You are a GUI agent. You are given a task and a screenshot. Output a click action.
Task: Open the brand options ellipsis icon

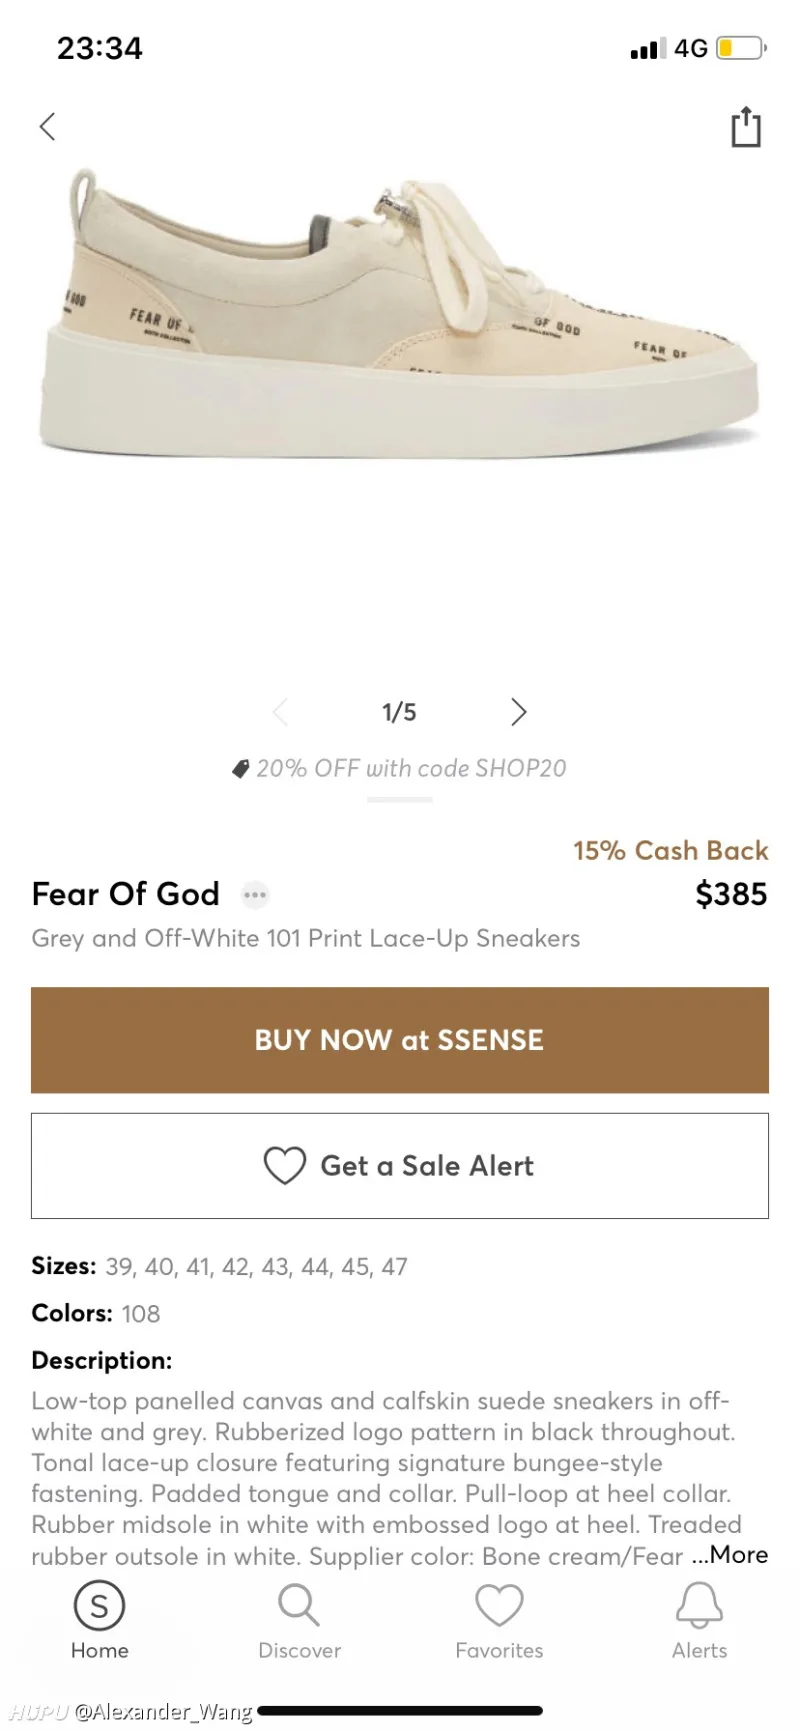(255, 895)
